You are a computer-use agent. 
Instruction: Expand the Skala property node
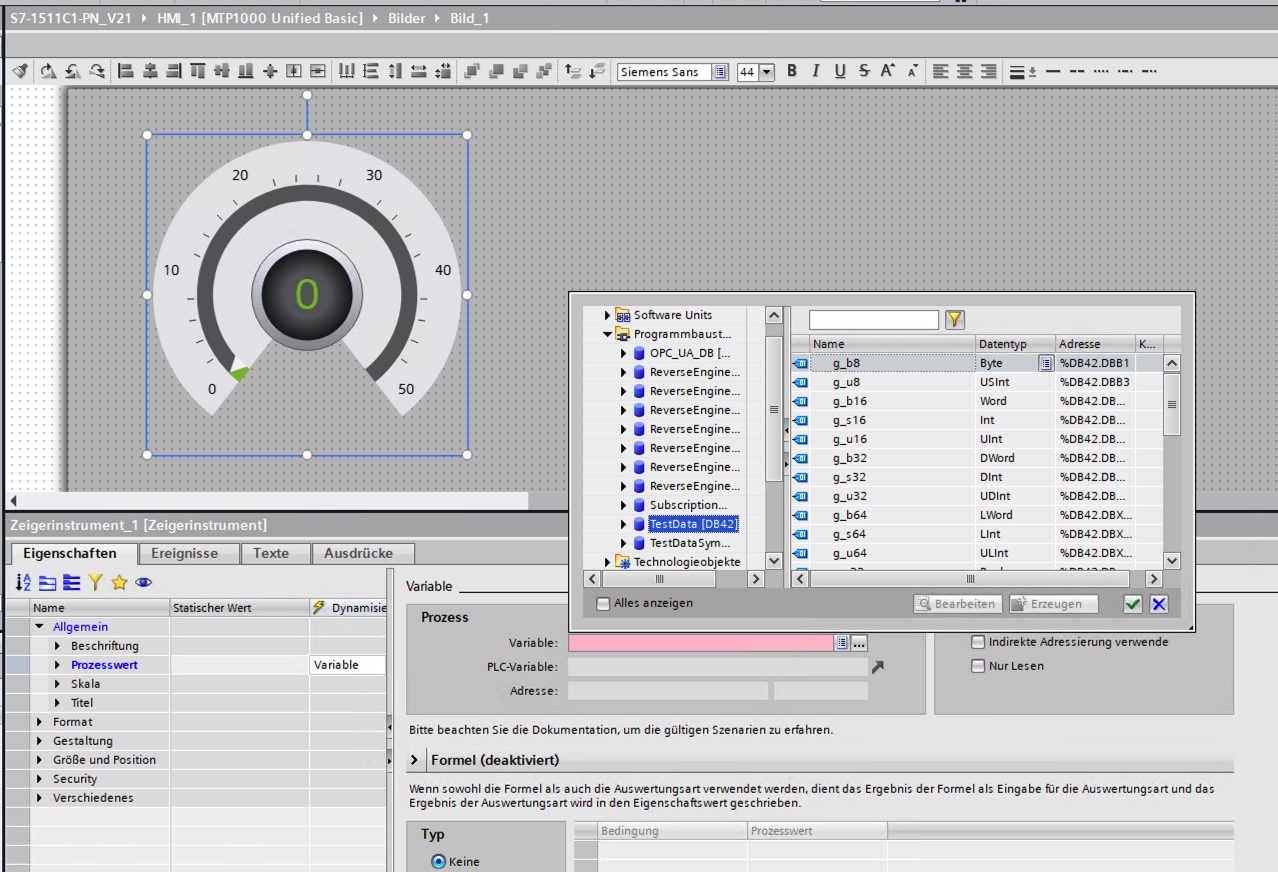[58, 684]
